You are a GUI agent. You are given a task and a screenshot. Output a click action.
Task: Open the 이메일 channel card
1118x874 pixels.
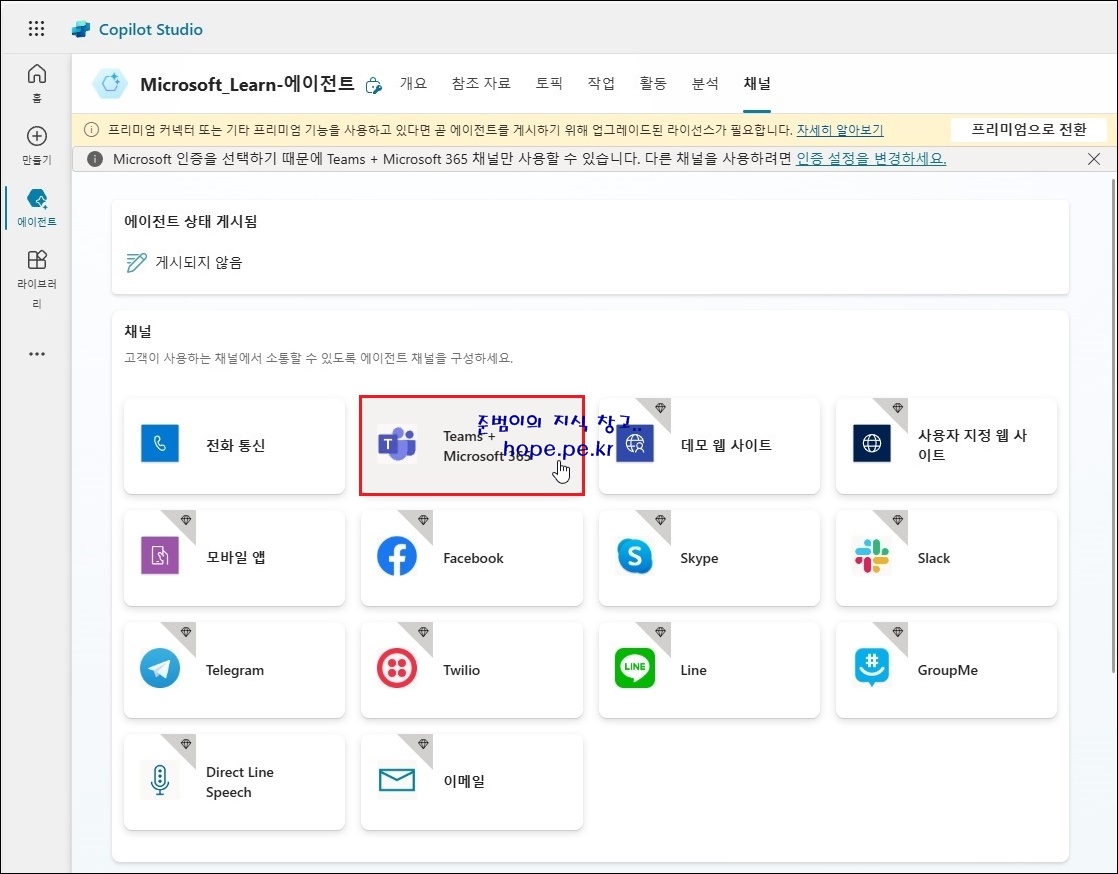point(472,781)
